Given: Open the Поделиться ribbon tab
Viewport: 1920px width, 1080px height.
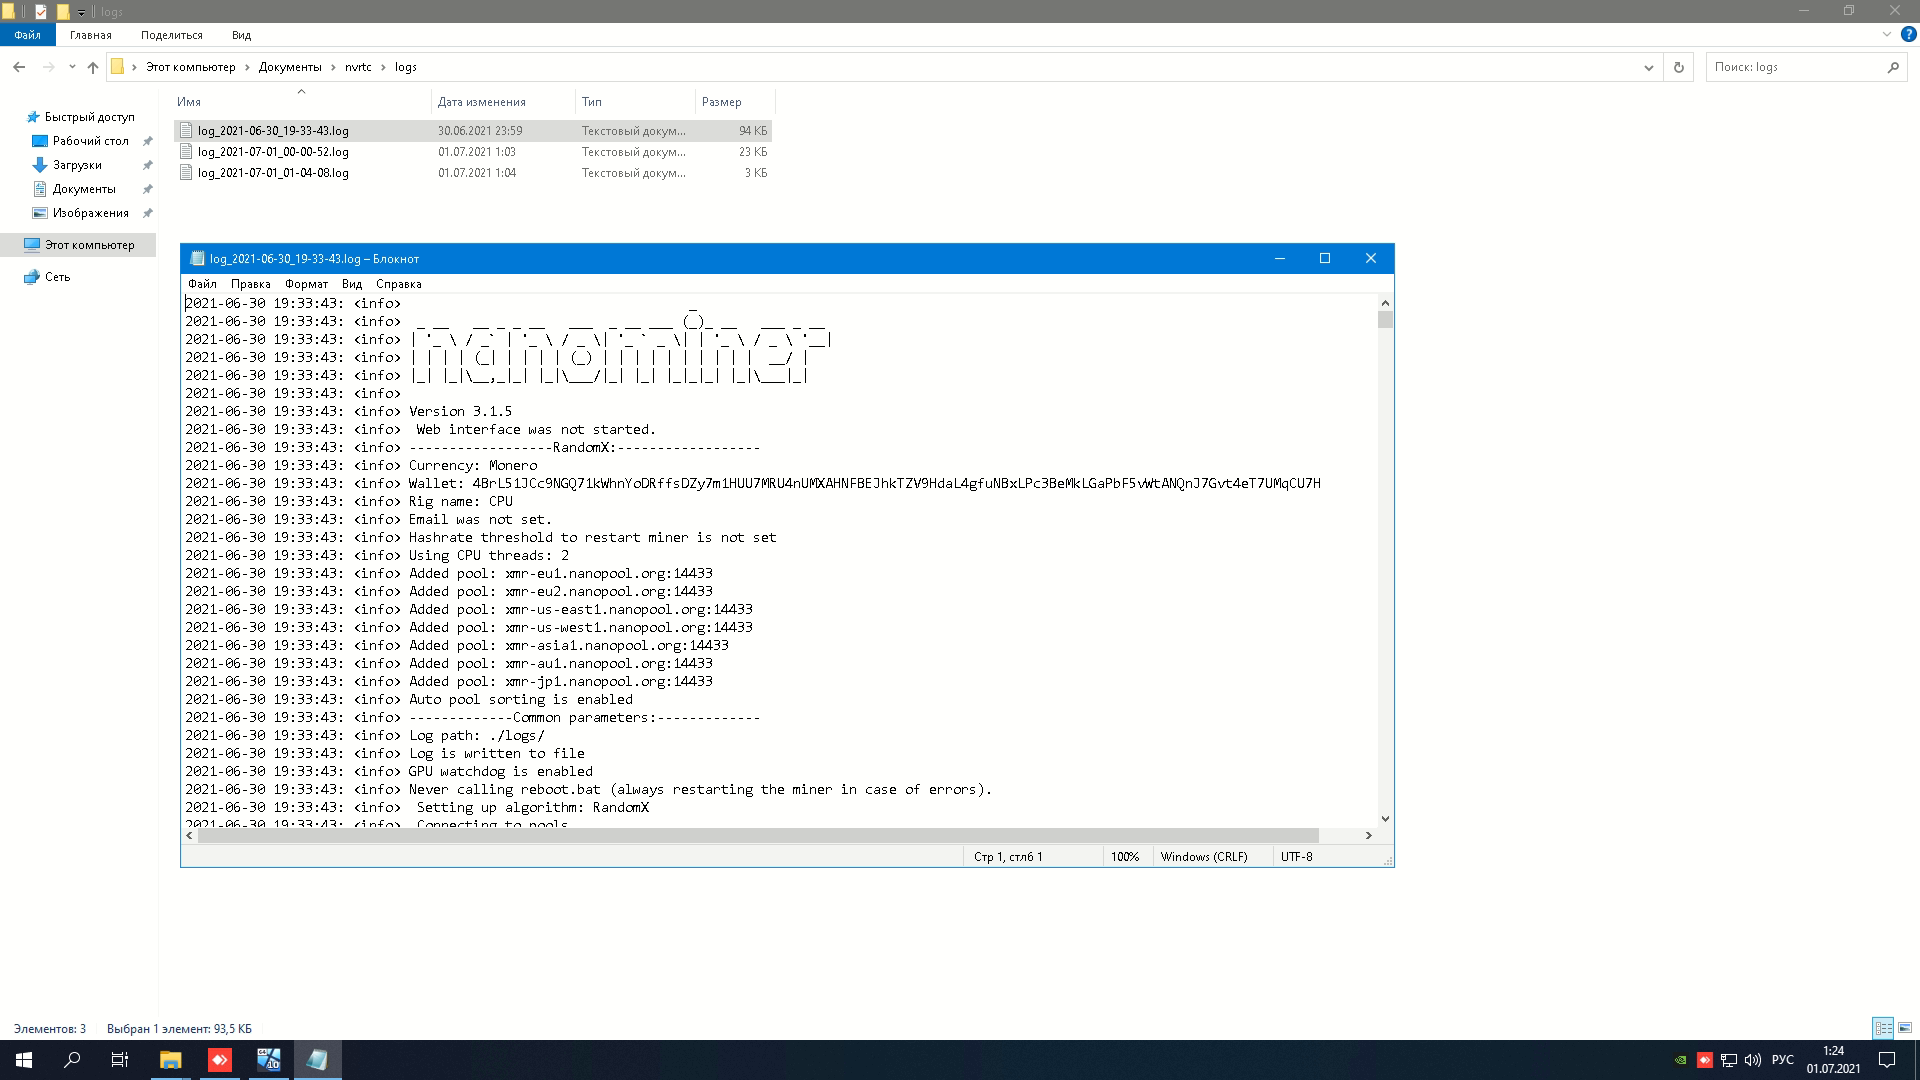Looking at the screenshot, I should click(172, 35).
